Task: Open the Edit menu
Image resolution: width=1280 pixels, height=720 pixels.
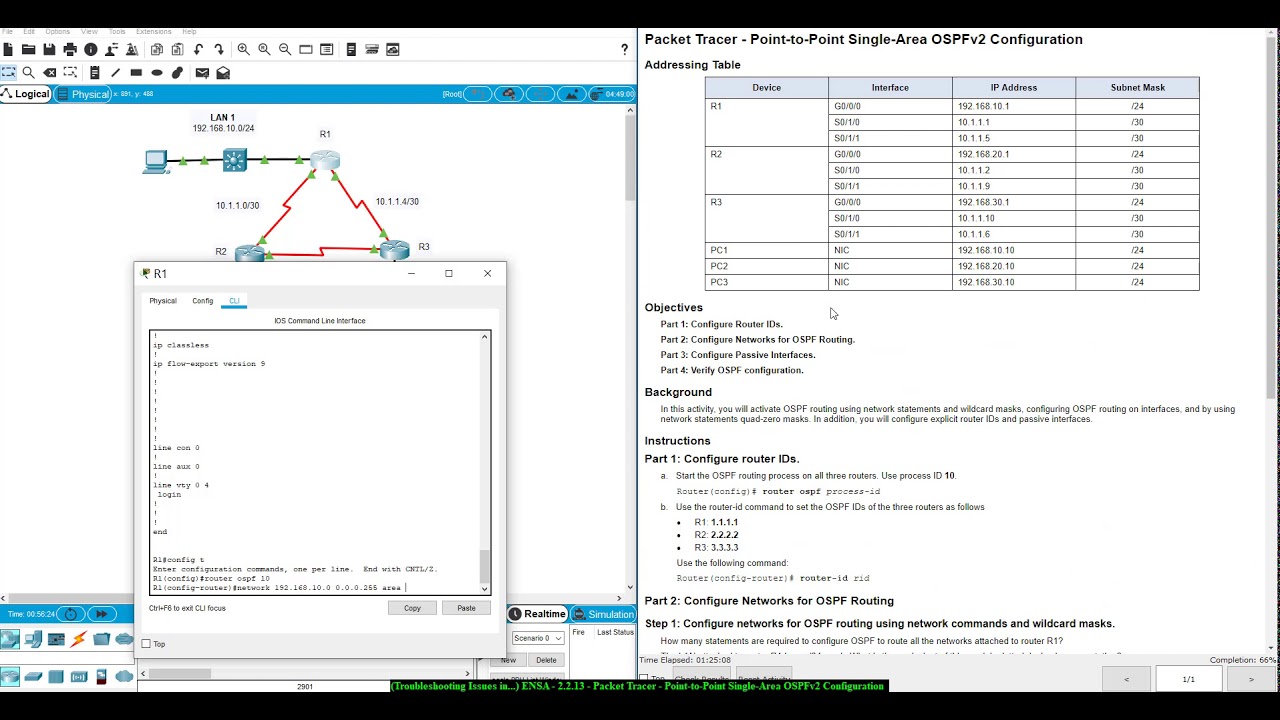Action: coord(29,32)
